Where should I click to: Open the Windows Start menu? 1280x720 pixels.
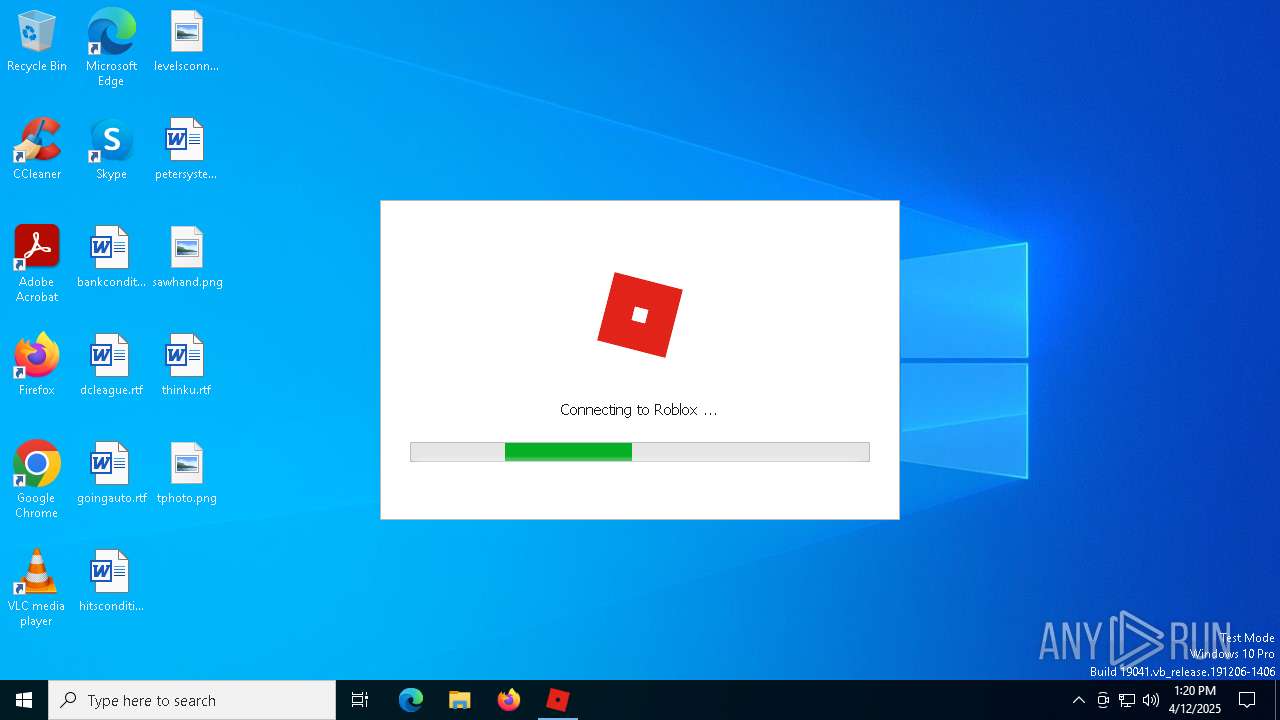tap(24, 700)
